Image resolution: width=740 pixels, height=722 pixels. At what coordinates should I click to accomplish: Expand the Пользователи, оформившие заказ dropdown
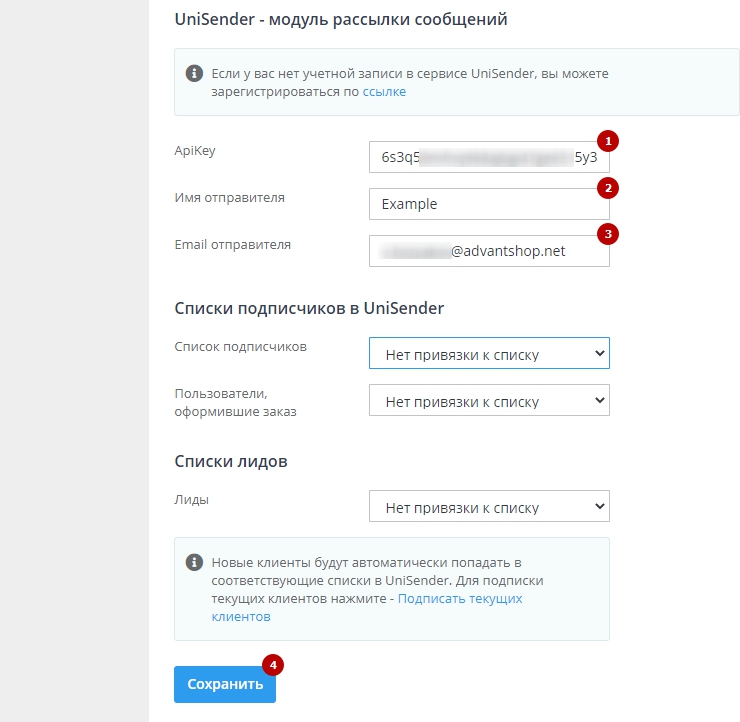(x=488, y=401)
